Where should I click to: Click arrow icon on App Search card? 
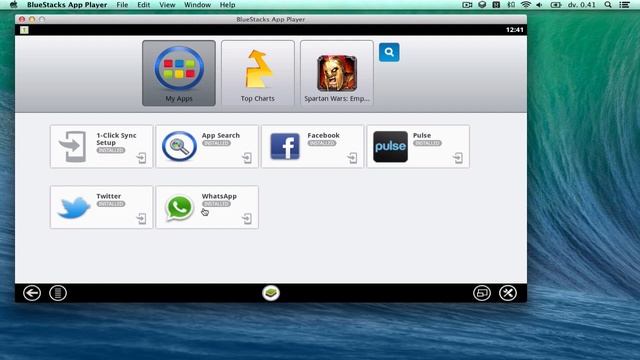[247, 158]
